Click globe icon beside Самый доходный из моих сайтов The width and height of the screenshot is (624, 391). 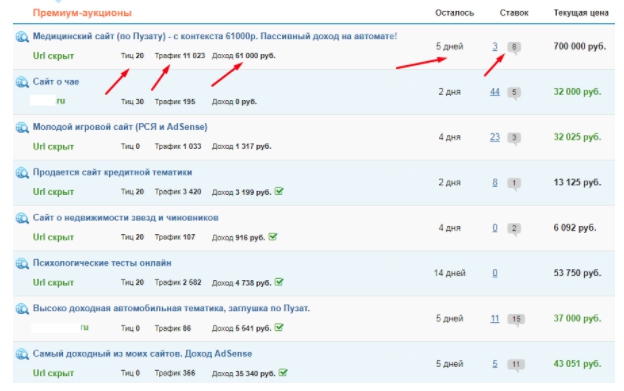22,354
